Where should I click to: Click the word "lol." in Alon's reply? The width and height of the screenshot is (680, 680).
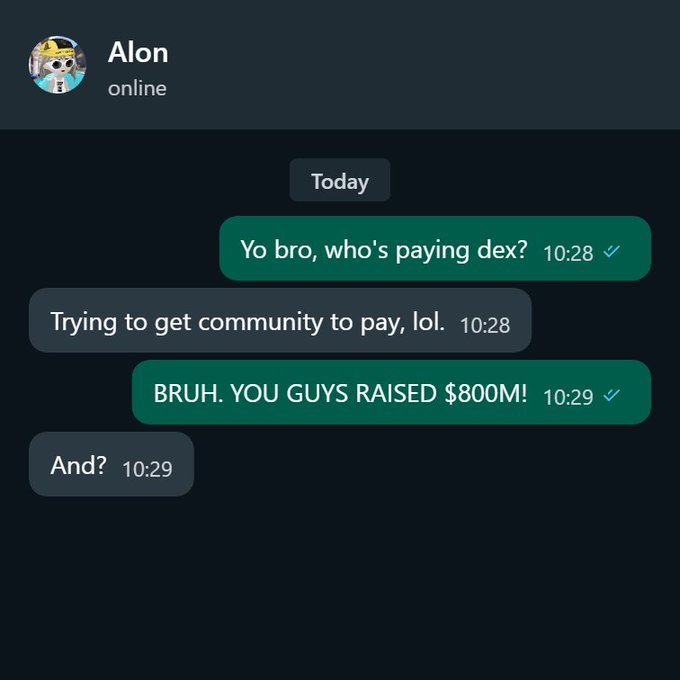[x=428, y=322]
